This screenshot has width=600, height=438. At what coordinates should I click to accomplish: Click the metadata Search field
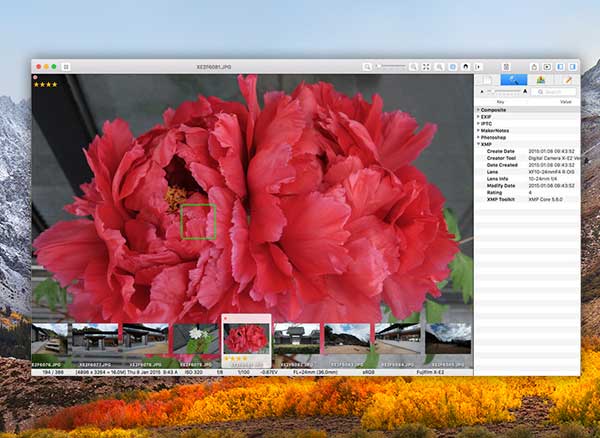pos(553,92)
